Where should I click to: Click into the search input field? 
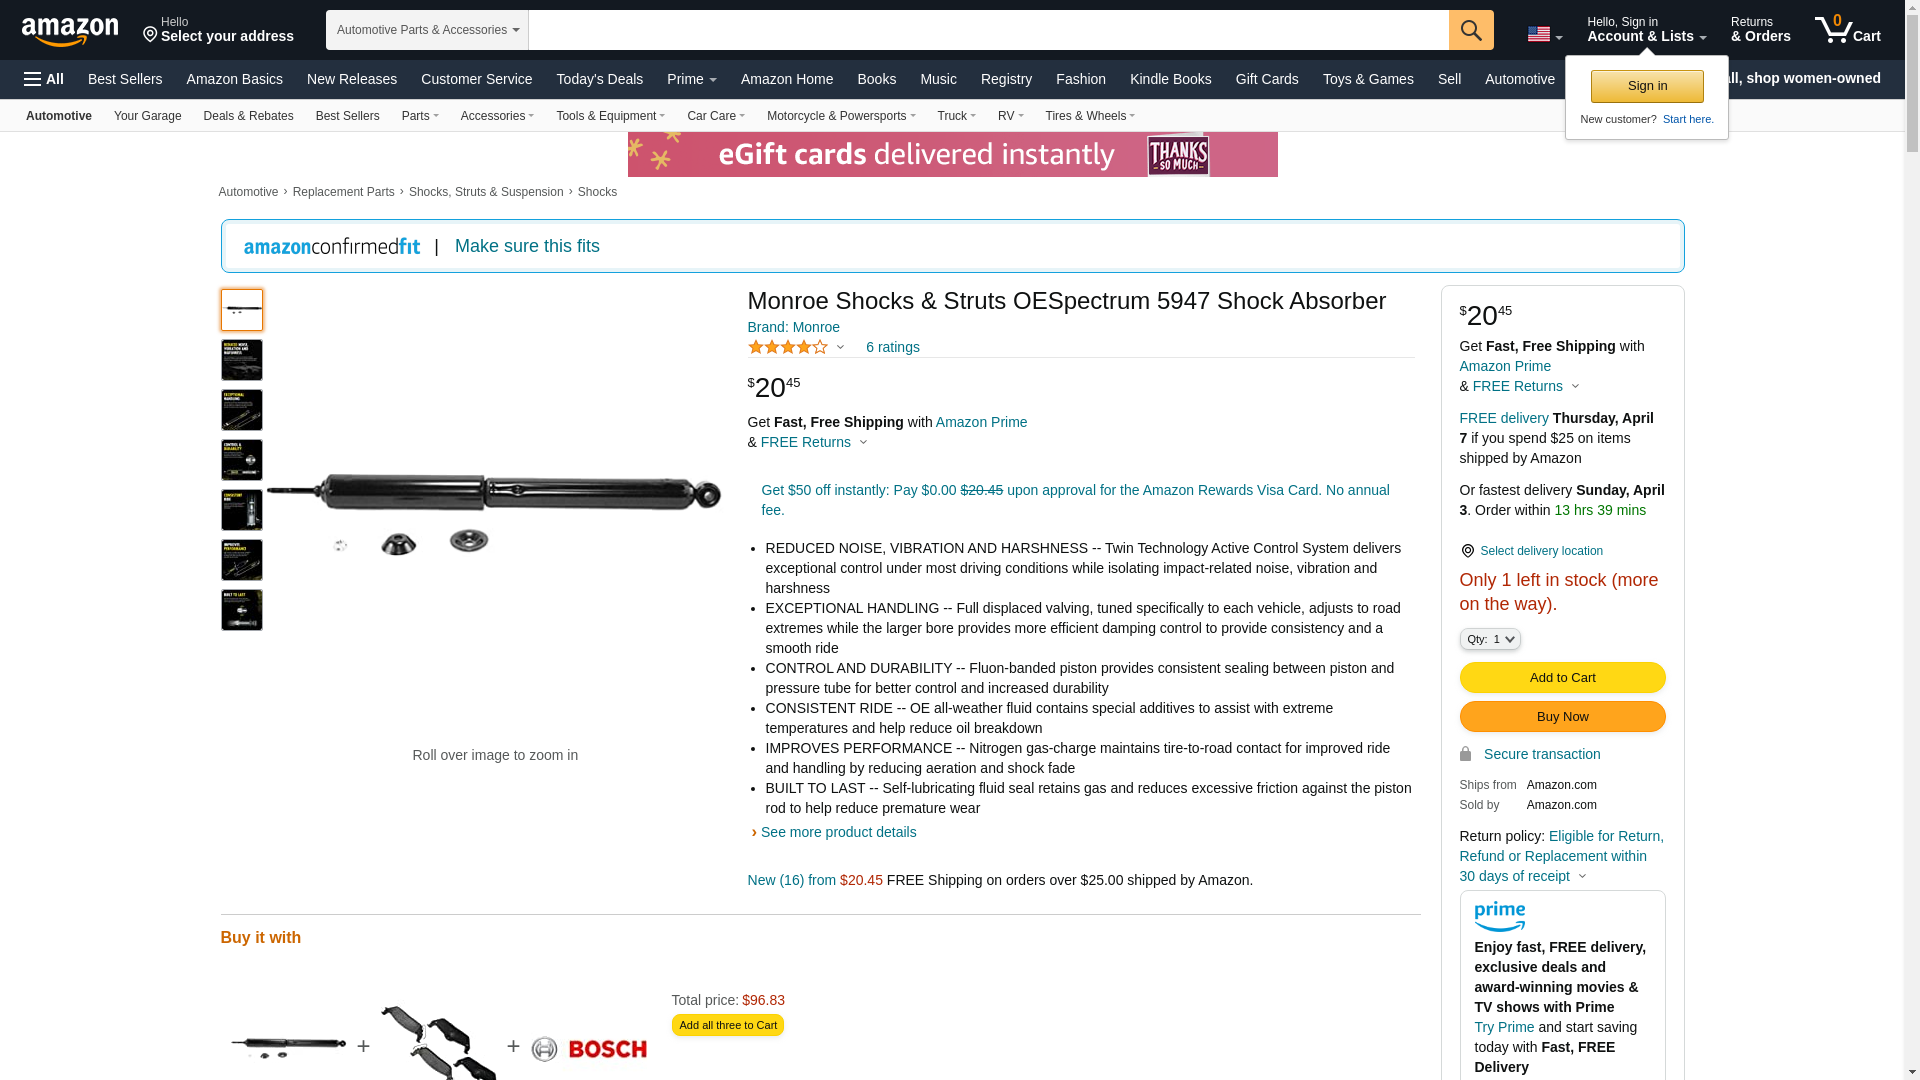(x=988, y=30)
